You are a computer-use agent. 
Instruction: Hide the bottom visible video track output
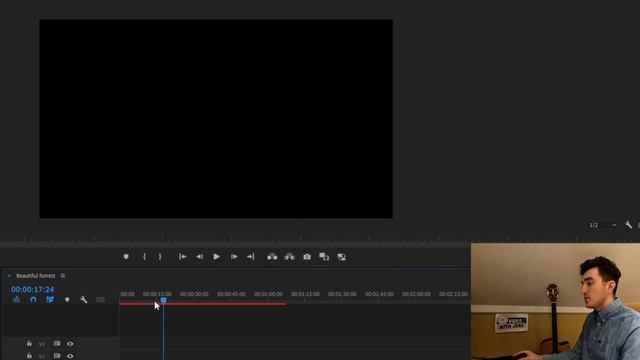click(70, 356)
